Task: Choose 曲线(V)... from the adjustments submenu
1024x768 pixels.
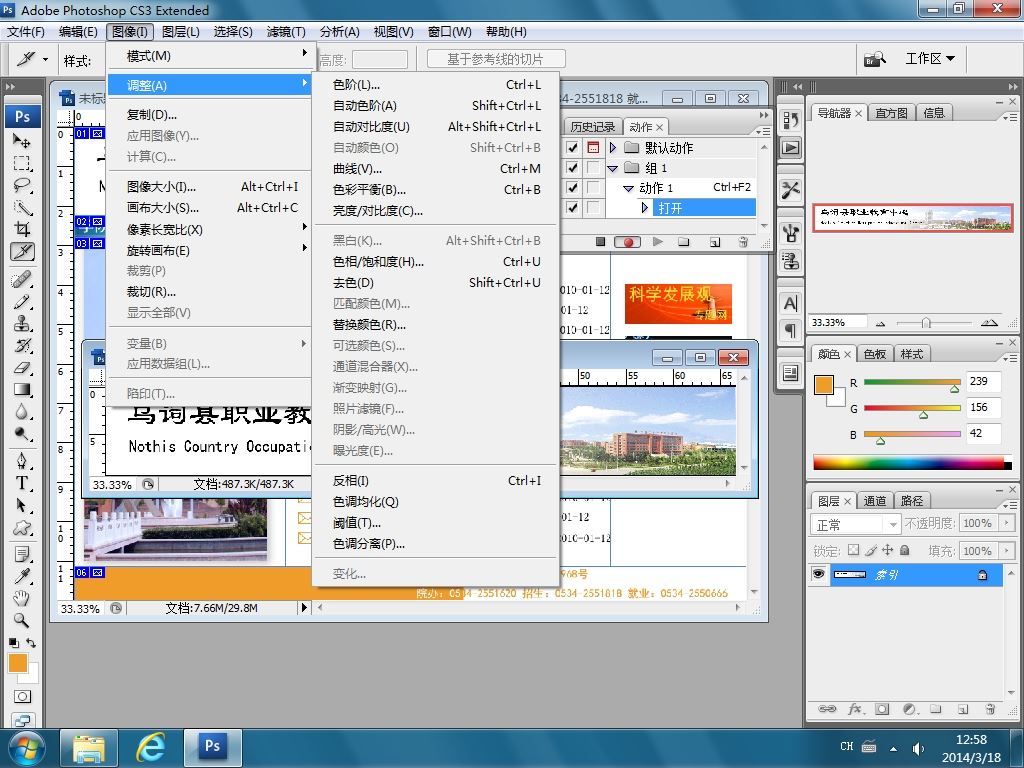Action: (436, 168)
